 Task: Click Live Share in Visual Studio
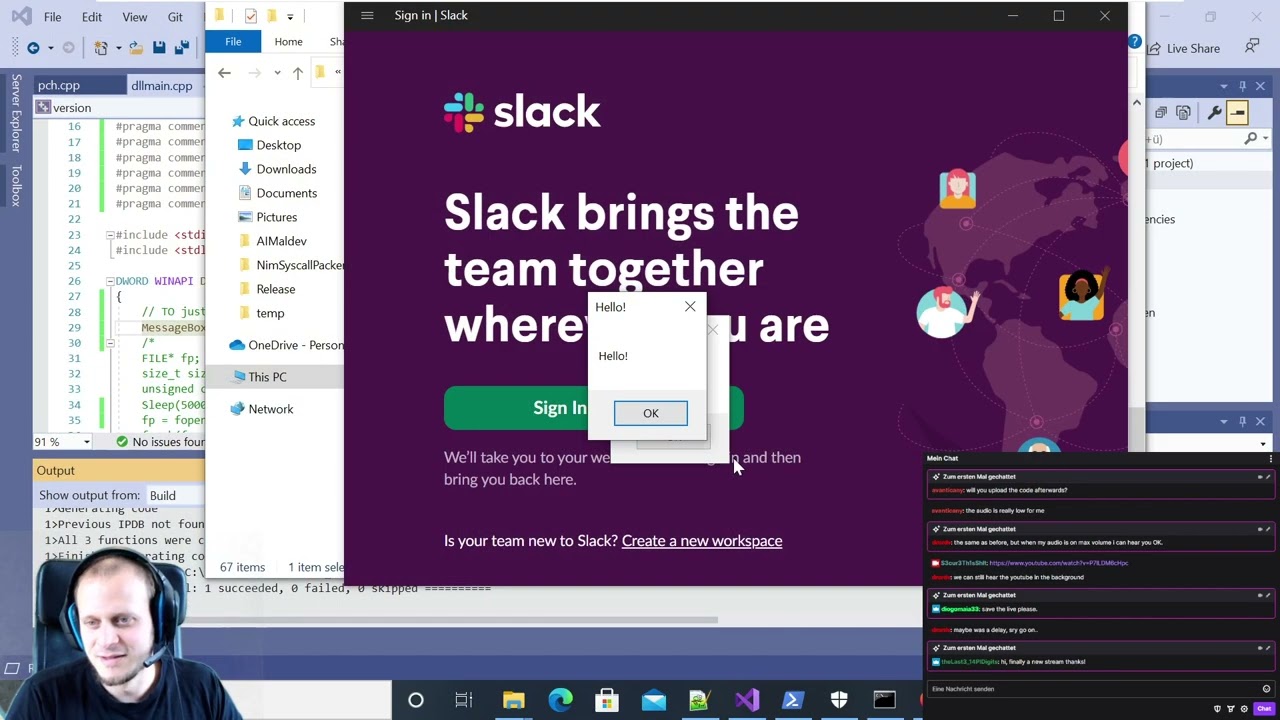[x=1183, y=48]
